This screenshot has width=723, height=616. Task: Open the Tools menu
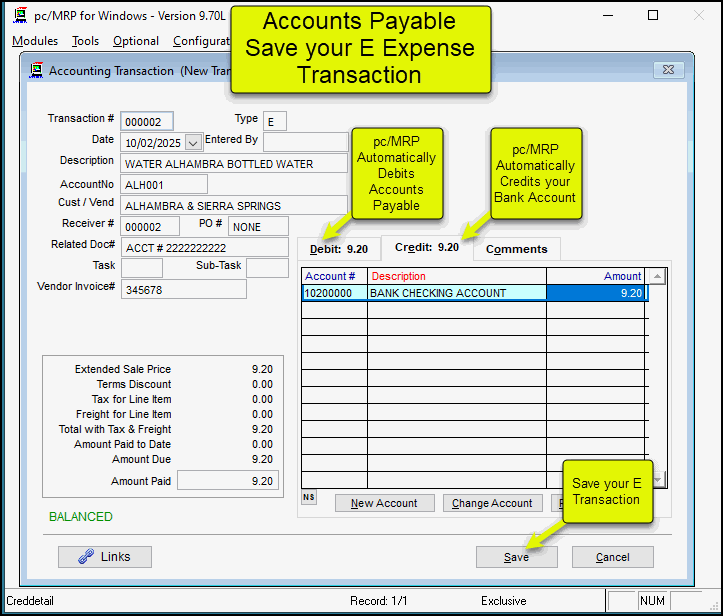86,41
